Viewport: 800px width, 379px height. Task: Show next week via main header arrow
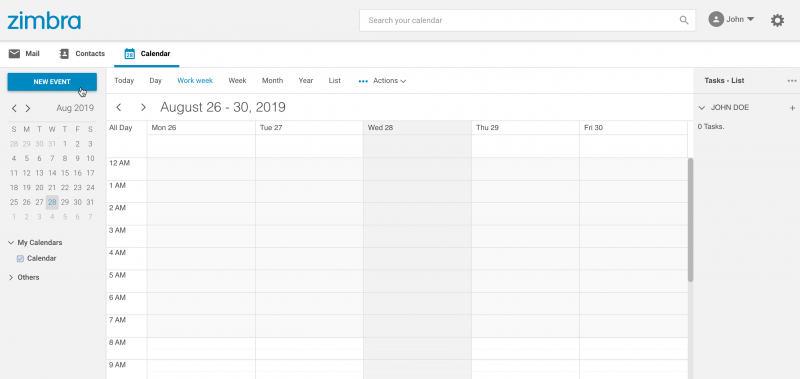[x=143, y=107]
